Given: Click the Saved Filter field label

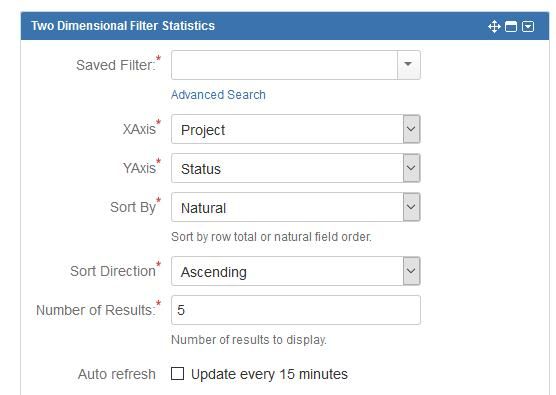Looking at the screenshot, I should (x=116, y=65).
